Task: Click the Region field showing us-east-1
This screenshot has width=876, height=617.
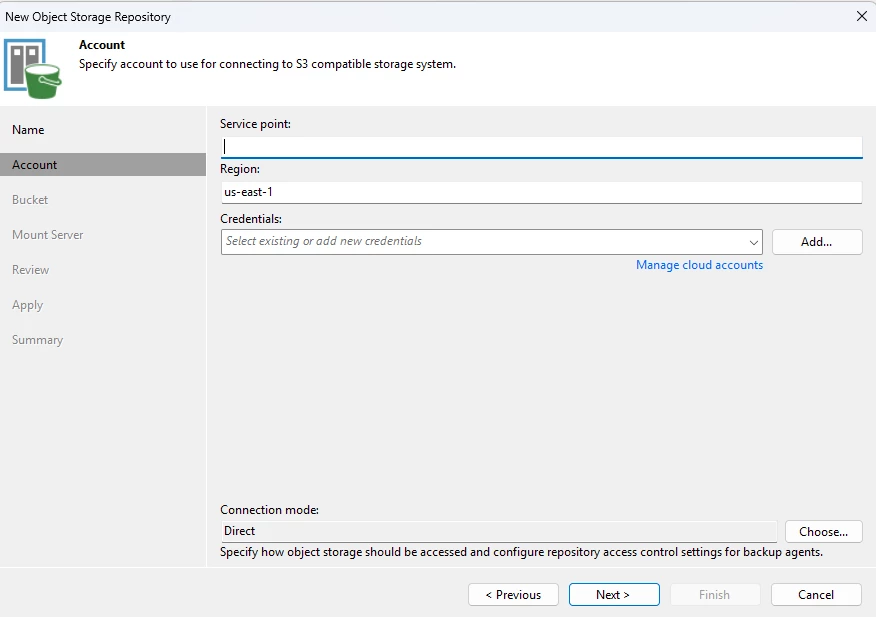Action: click(x=541, y=192)
